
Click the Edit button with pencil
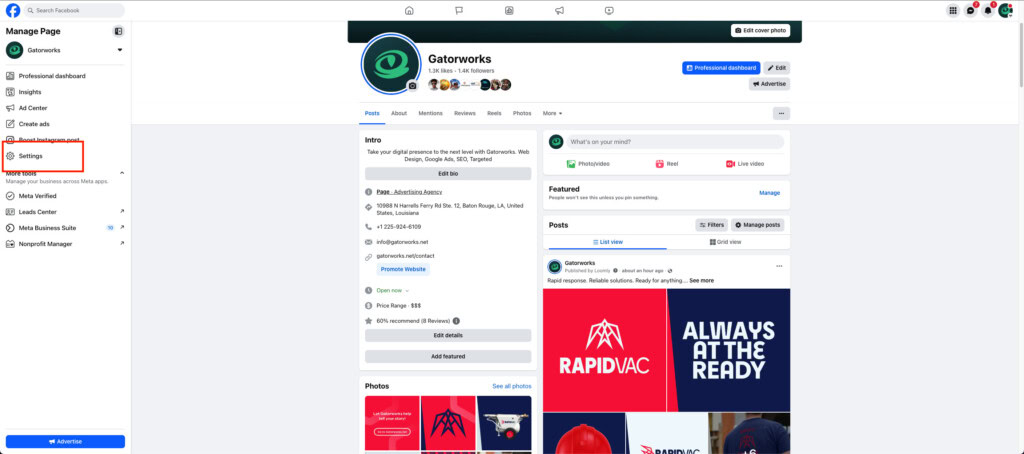point(777,68)
